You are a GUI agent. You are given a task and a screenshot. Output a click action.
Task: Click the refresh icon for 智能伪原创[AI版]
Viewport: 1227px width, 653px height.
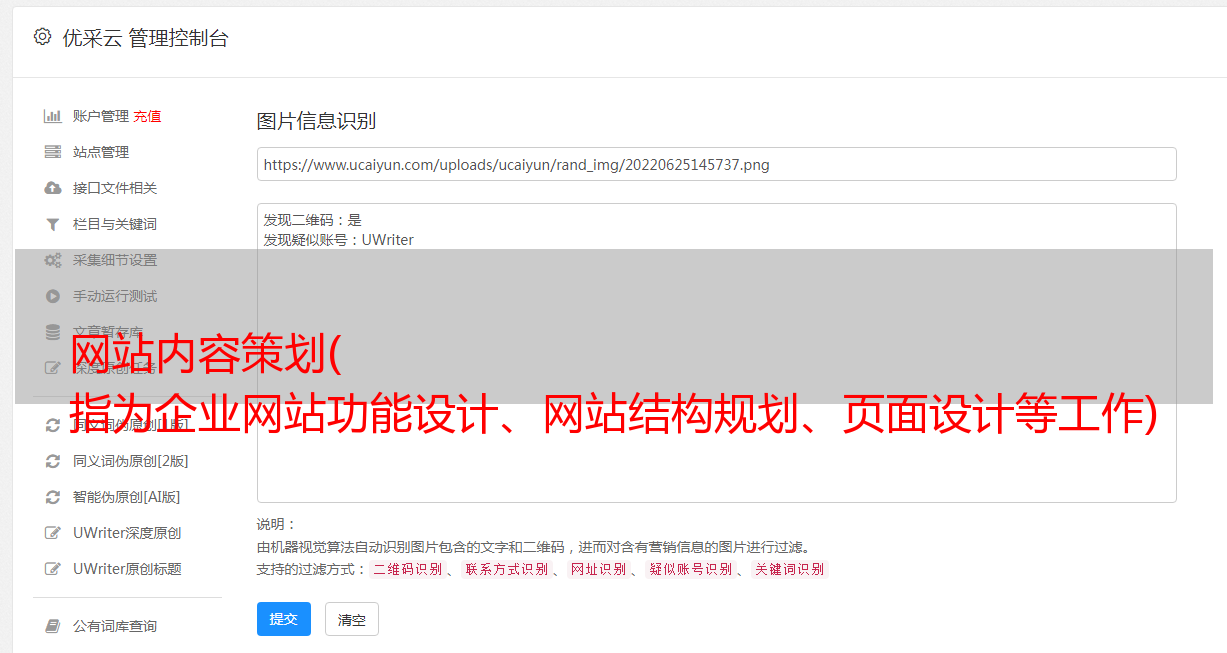pyautogui.click(x=53, y=497)
